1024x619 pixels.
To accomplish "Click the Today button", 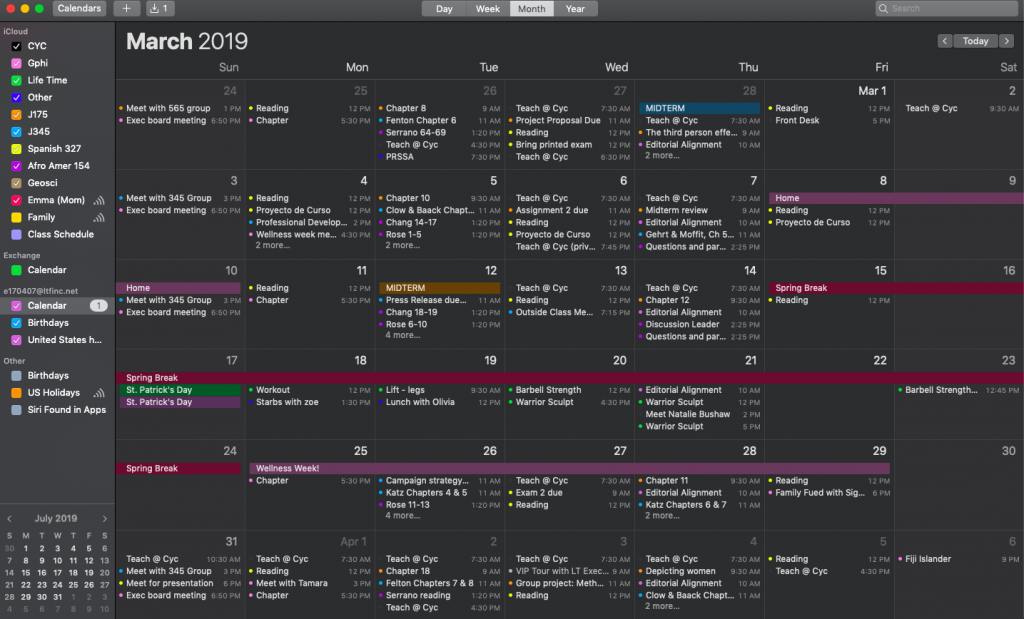I will click(975, 41).
